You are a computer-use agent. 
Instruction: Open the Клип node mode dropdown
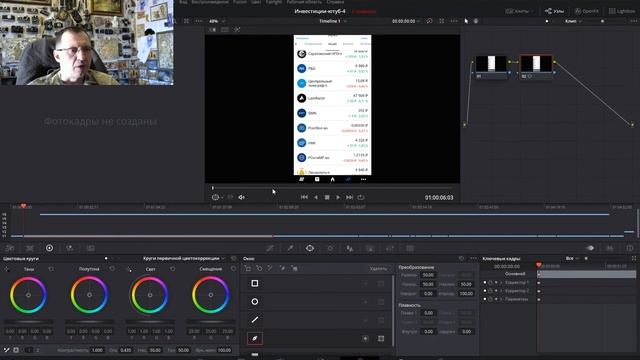pos(573,21)
